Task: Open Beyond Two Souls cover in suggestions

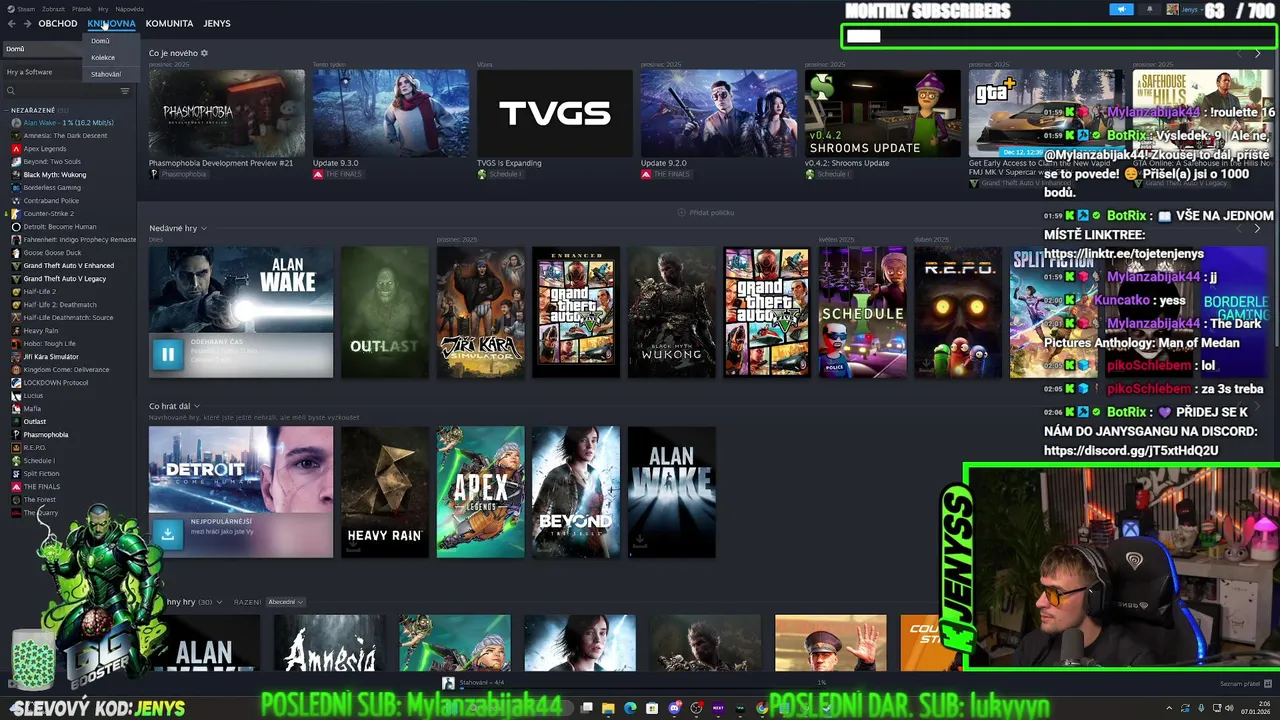Action: 576,492
